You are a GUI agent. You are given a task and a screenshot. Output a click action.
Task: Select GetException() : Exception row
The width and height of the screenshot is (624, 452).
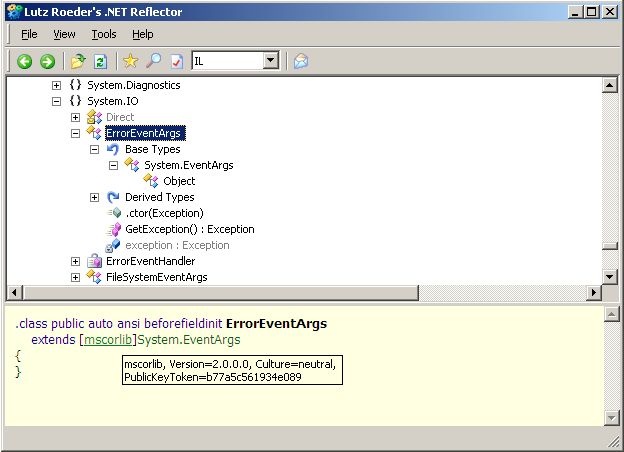pyautogui.click(x=189, y=229)
